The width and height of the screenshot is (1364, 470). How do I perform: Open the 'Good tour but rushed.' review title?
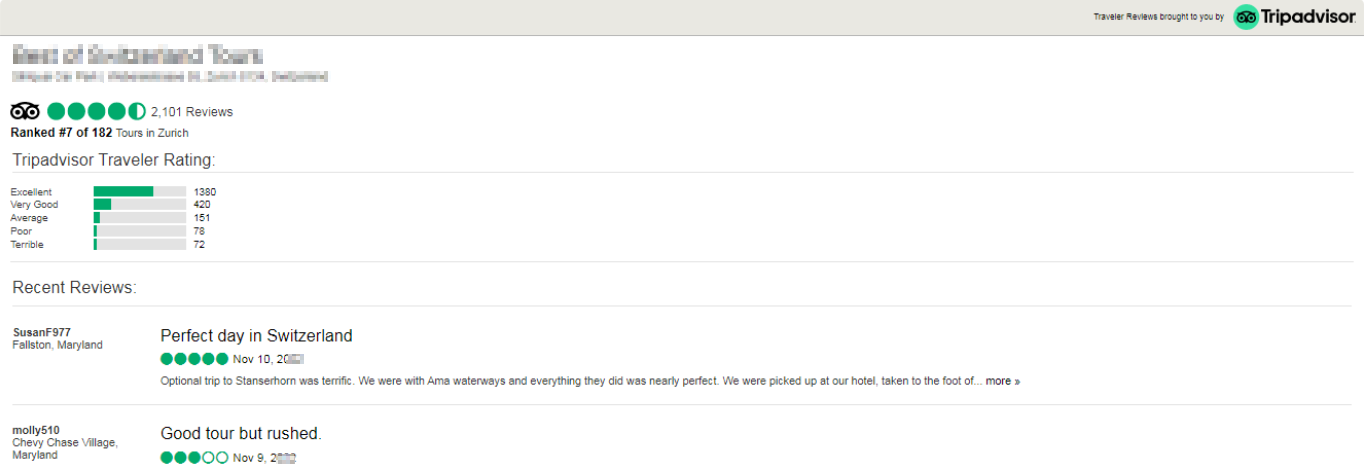tap(241, 434)
